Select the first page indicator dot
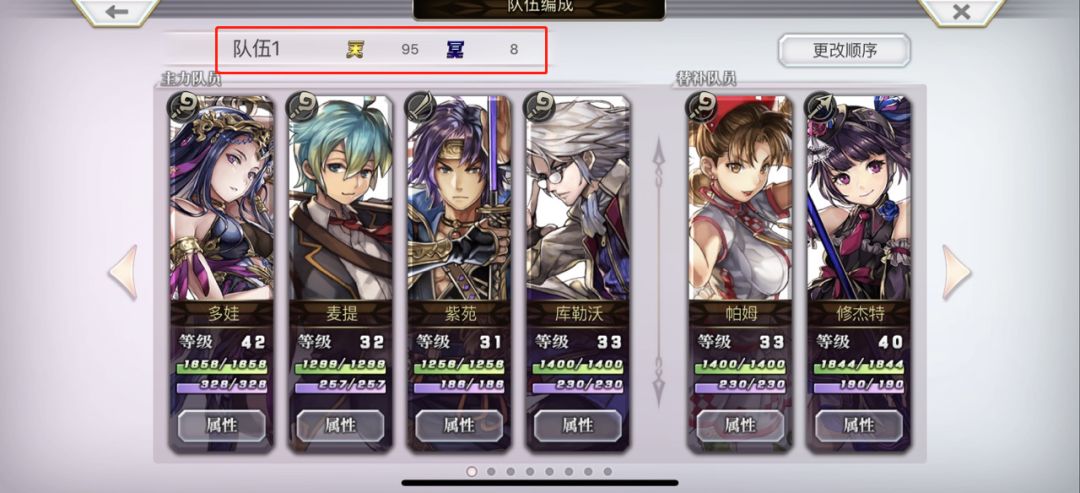1080x493 pixels. tap(472, 472)
